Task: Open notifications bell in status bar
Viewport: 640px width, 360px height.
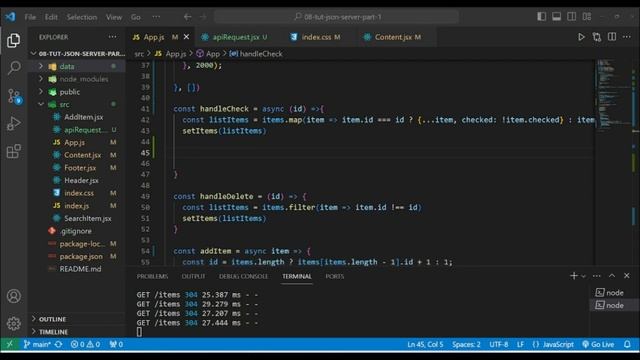Action: (x=627, y=344)
